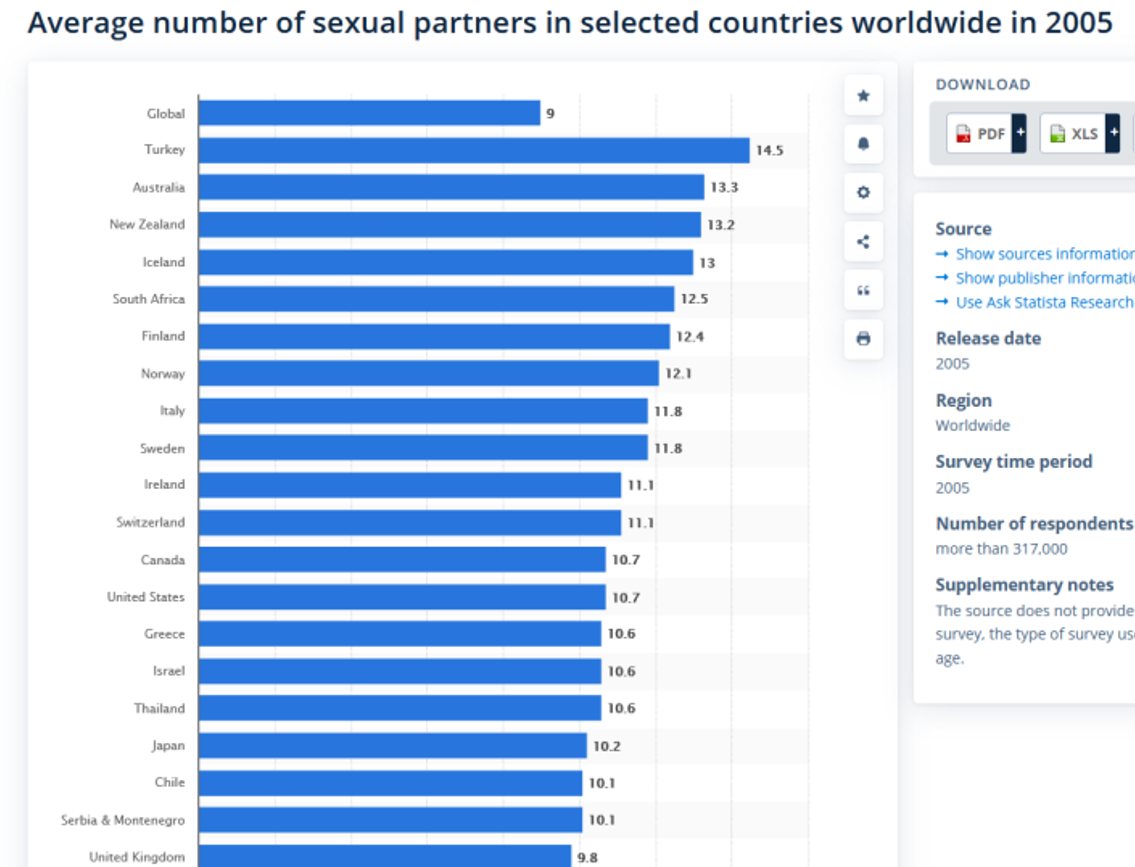Click the print icon
The image size is (1135, 867).
coord(863,339)
